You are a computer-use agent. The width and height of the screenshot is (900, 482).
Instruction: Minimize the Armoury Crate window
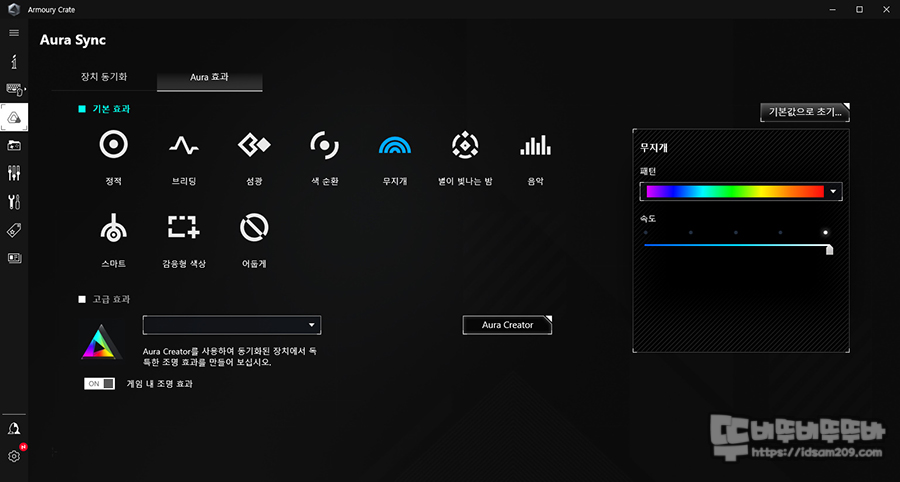pyautogui.click(x=832, y=9)
